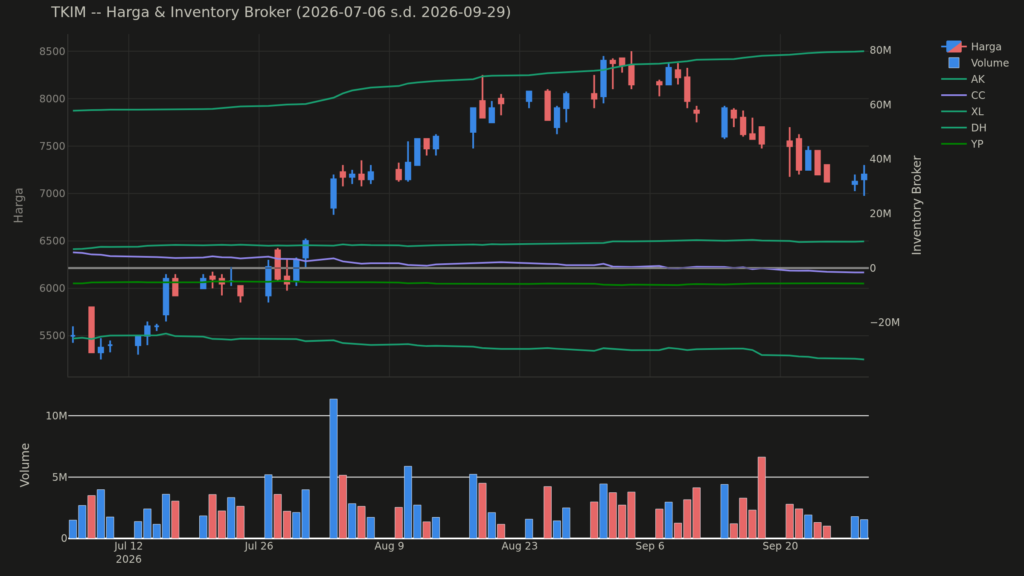
Task: Click the chart title TKIM text
Action: 281,12
